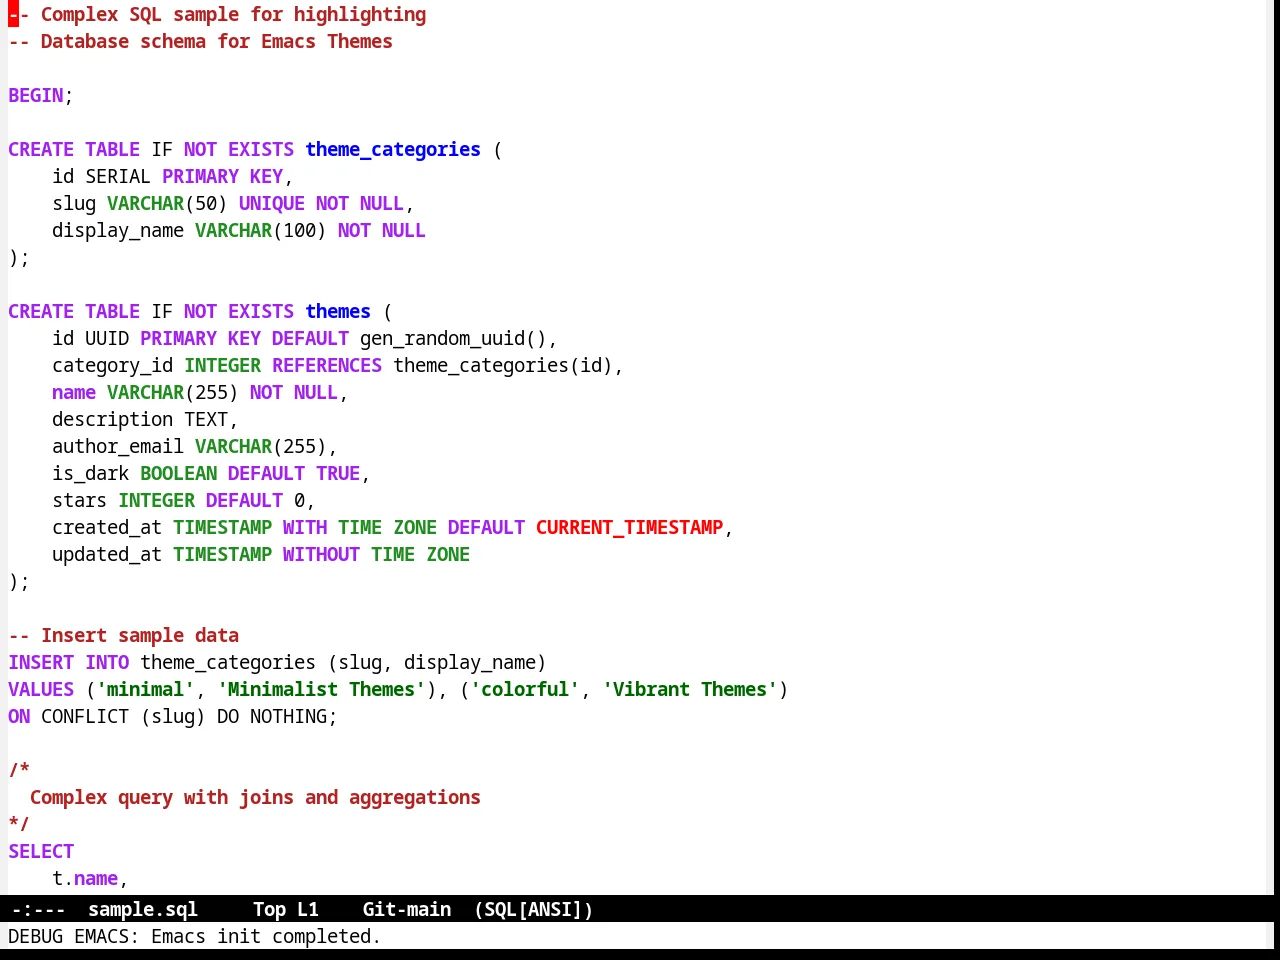Click the 'Minimalist Themes' string literal

[321, 689]
